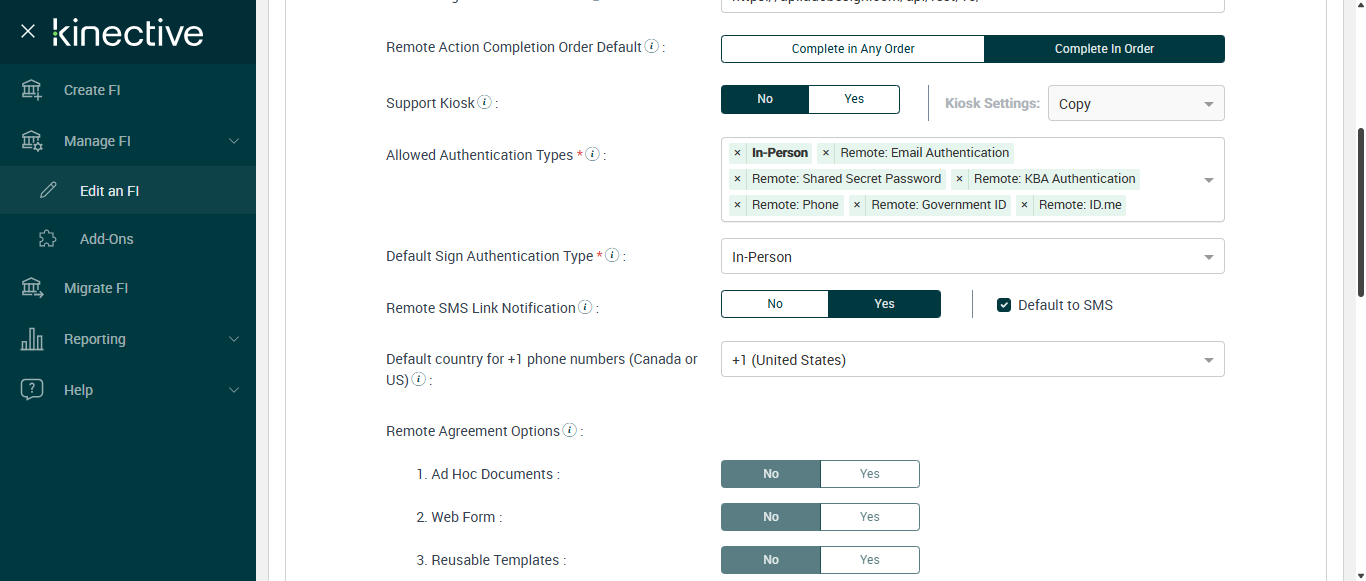The width and height of the screenshot is (1366, 581).
Task: Toggle the Default to SMS checkbox
Action: (1004, 305)
